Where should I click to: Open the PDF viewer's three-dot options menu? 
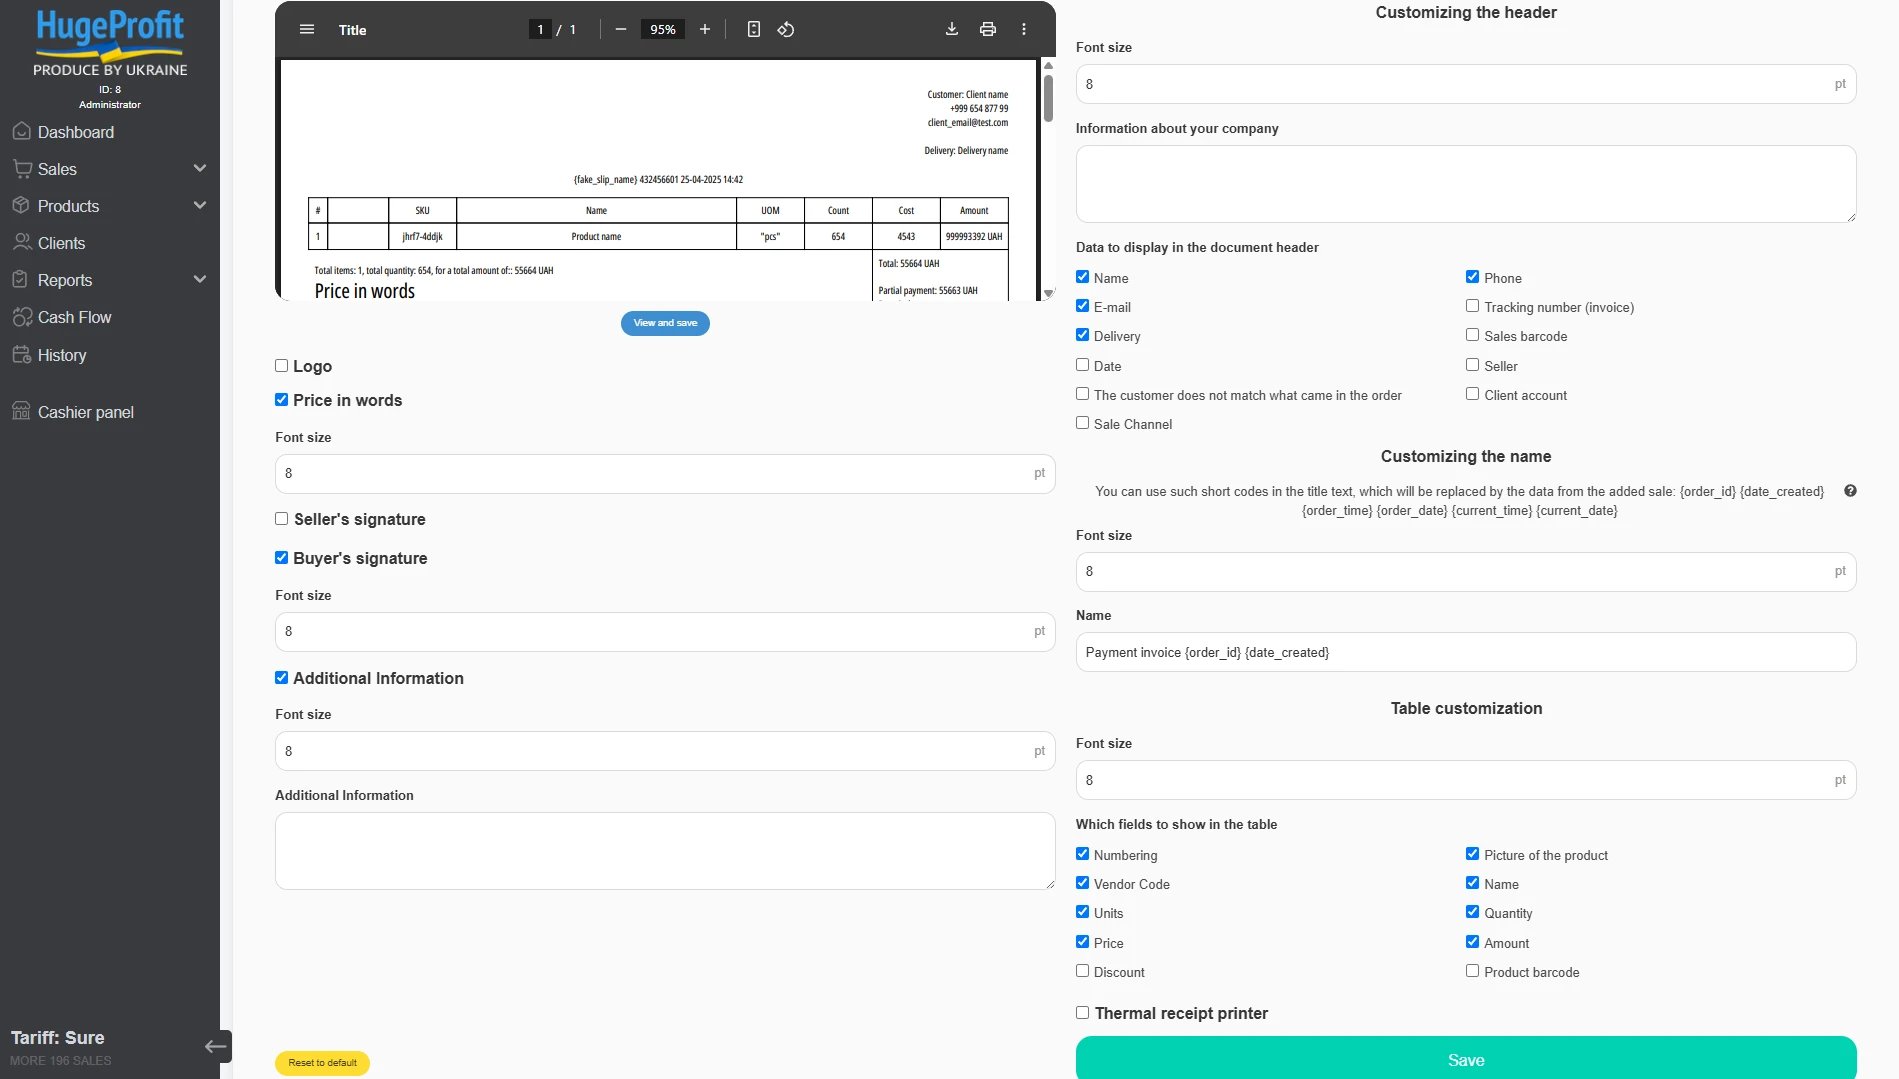tap(1023, 29)
